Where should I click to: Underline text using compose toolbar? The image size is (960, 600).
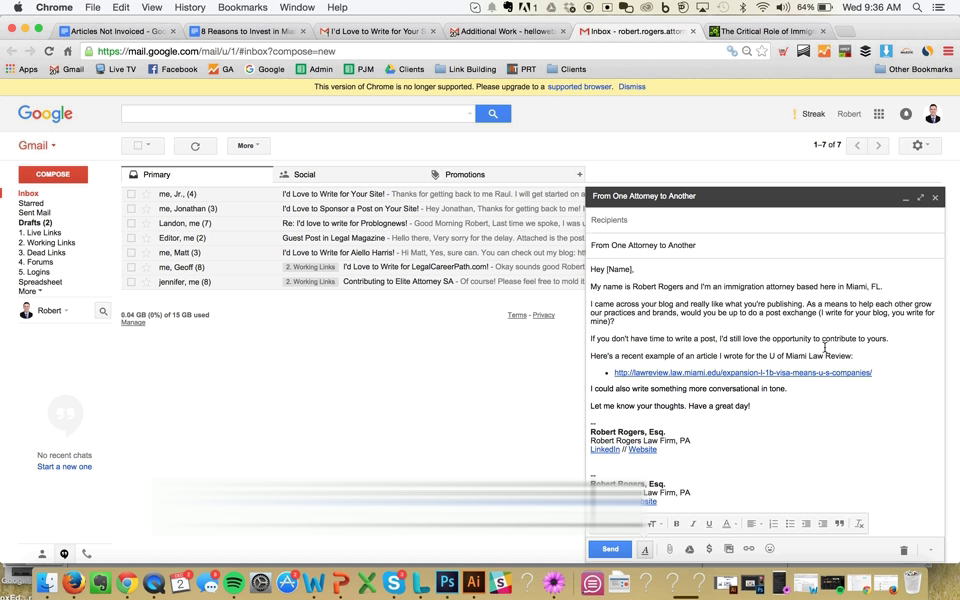(709, 523)
